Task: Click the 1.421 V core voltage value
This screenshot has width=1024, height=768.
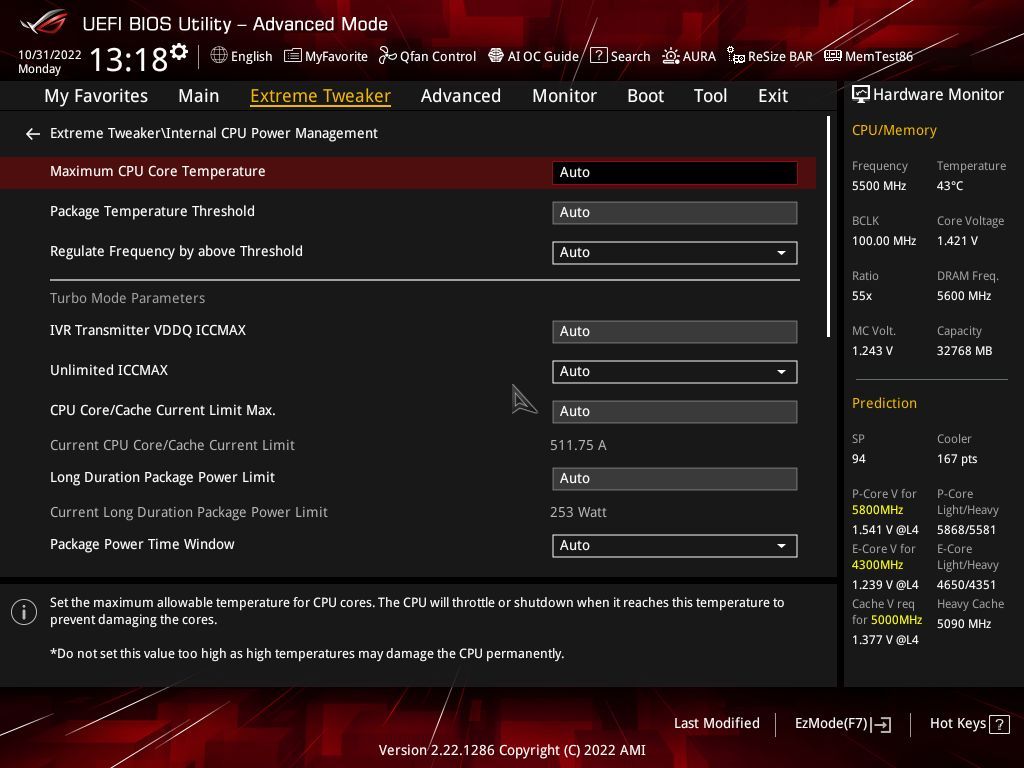Action: (x=957, y=241)
